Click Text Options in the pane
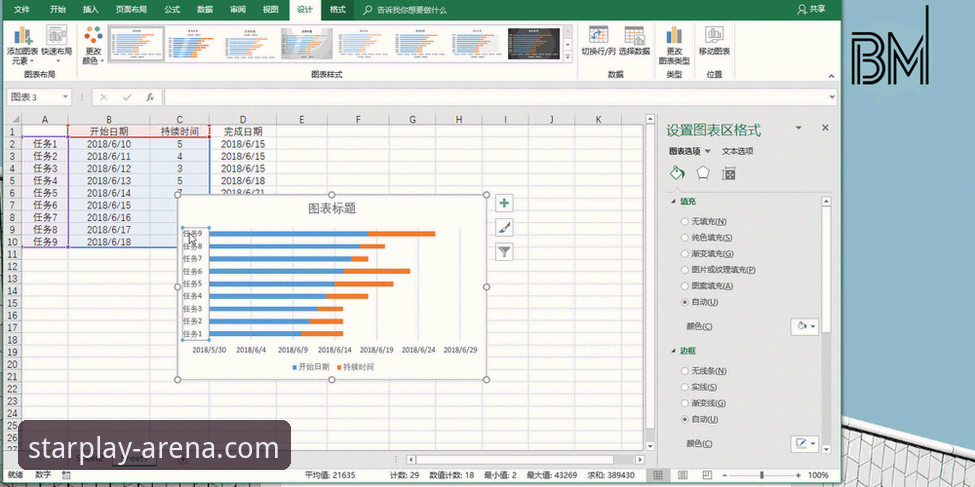 click(x=737, y=151)
